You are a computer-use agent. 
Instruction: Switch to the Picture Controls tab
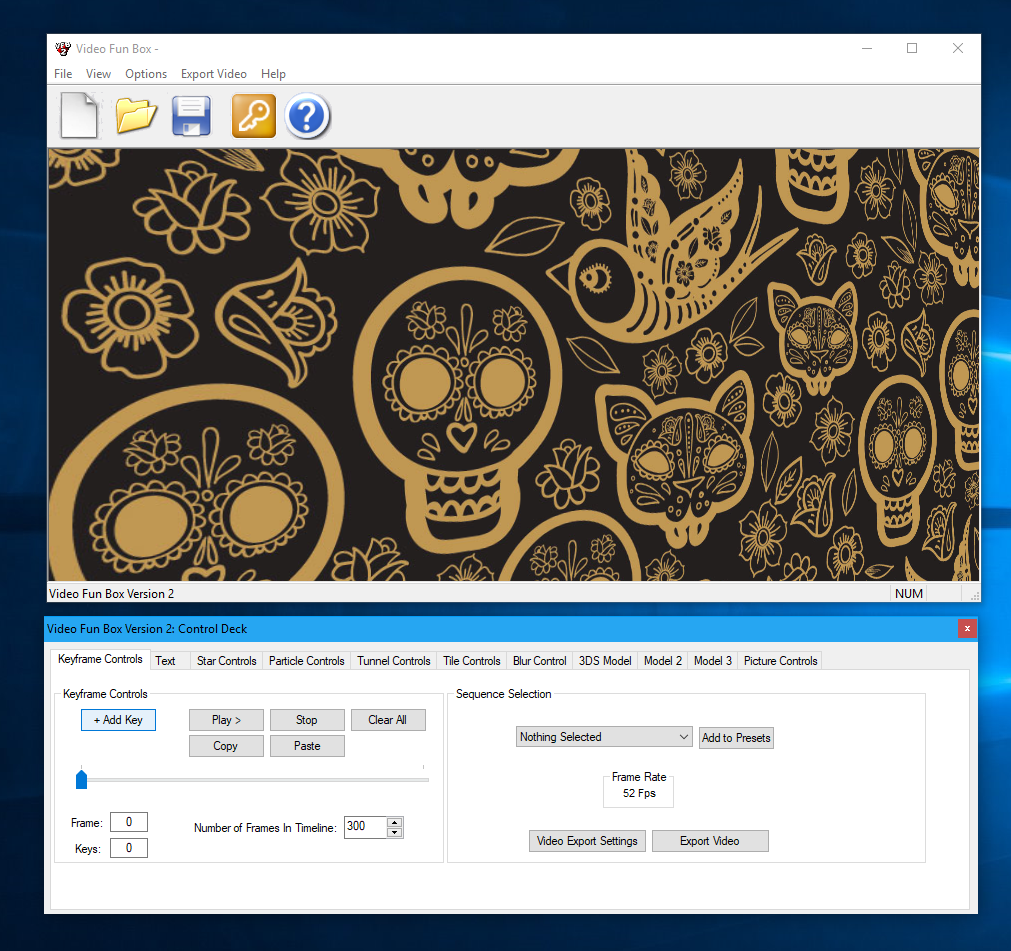(x=780, y=661)
